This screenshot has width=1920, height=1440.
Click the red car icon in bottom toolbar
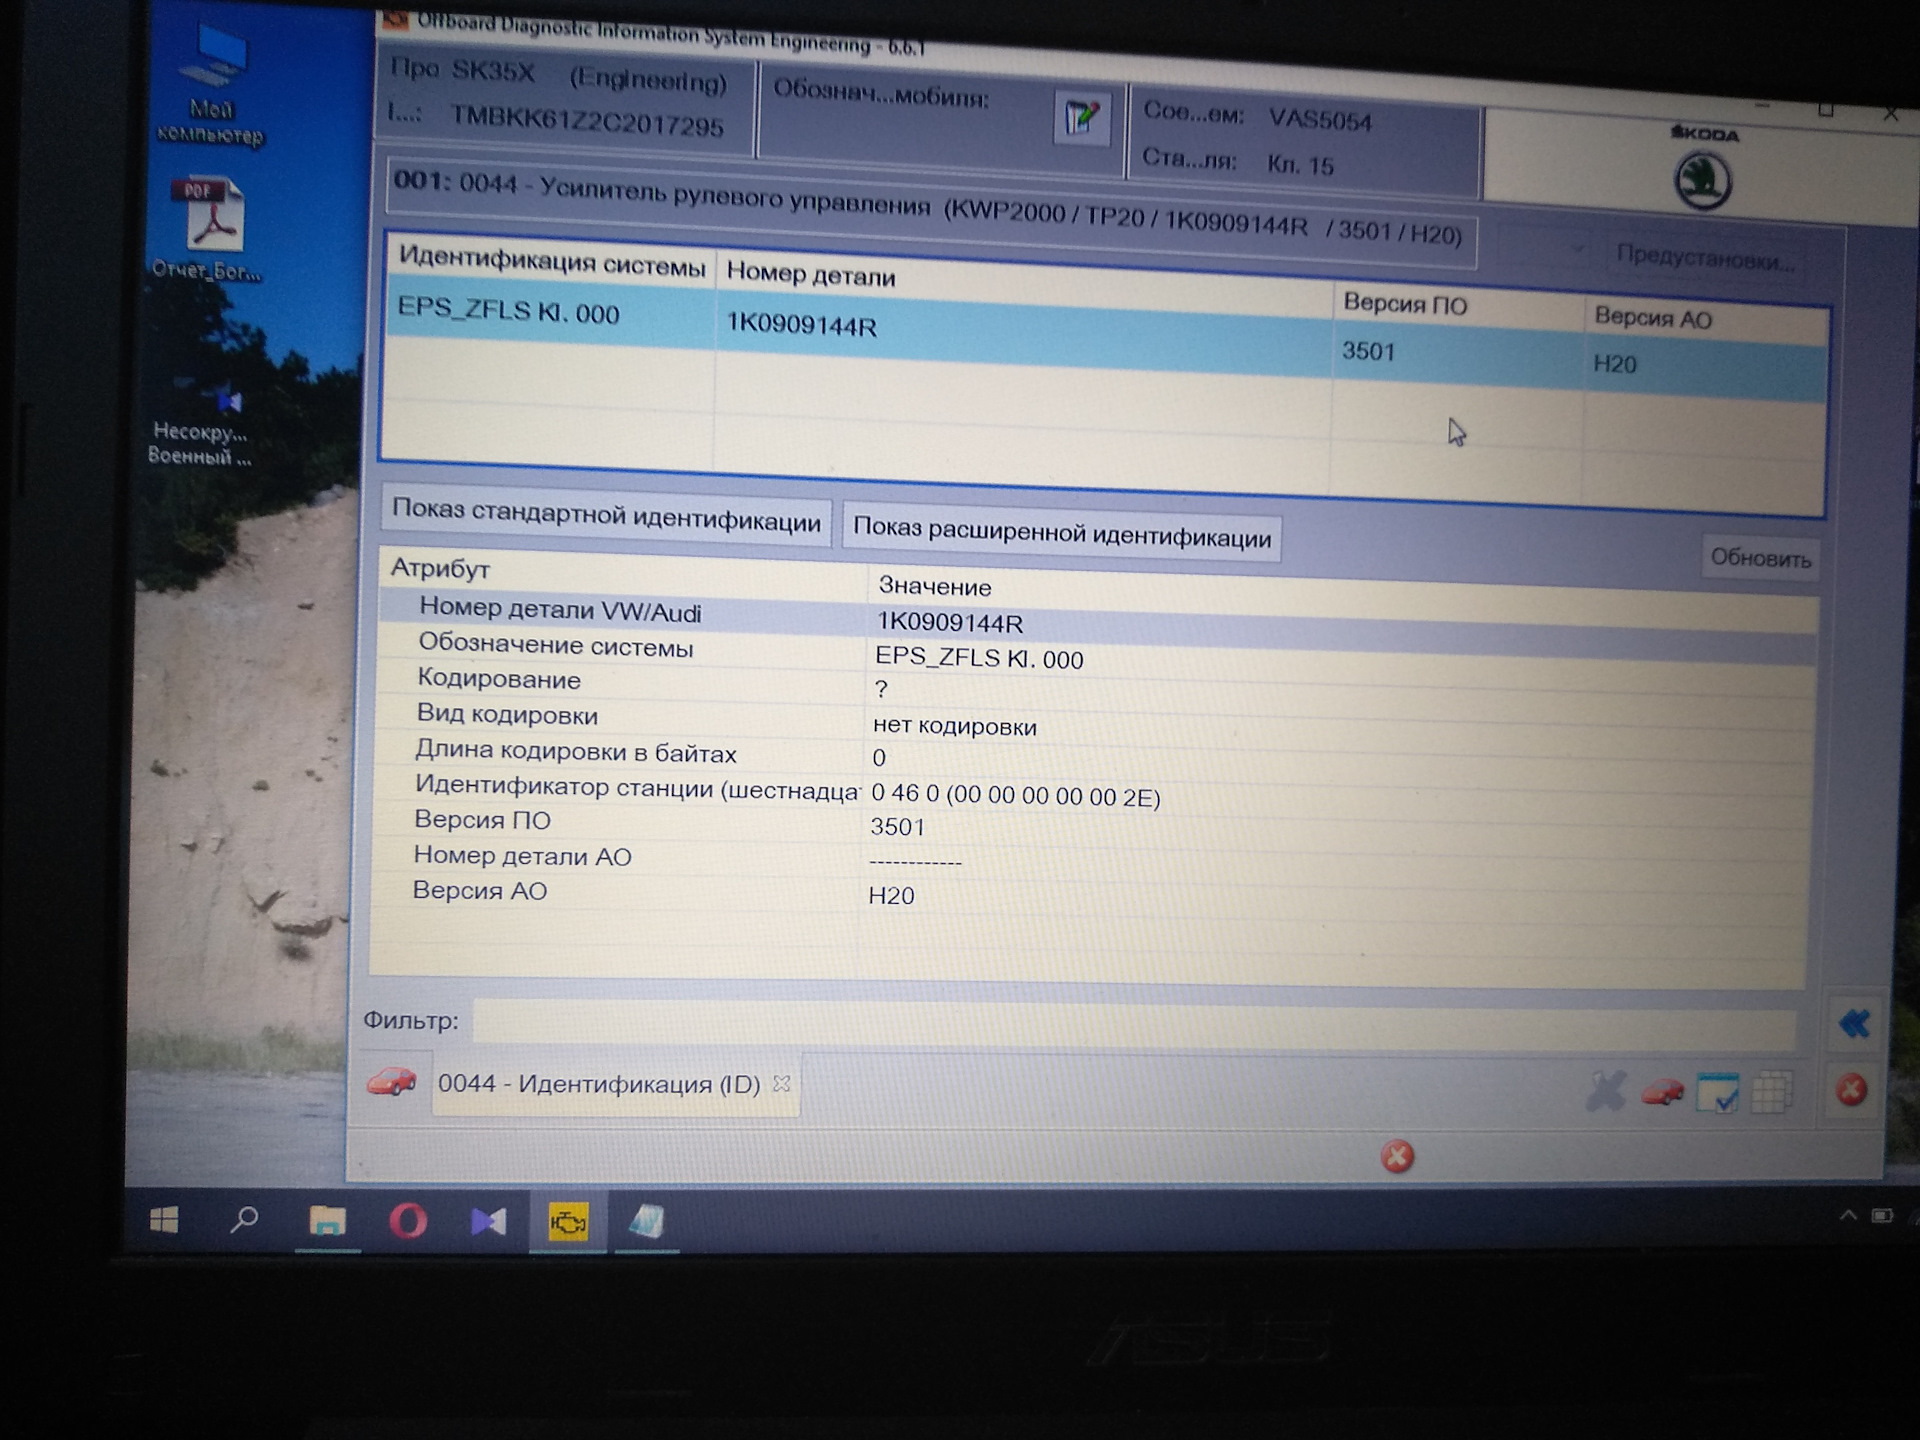click(1663, 1092)
